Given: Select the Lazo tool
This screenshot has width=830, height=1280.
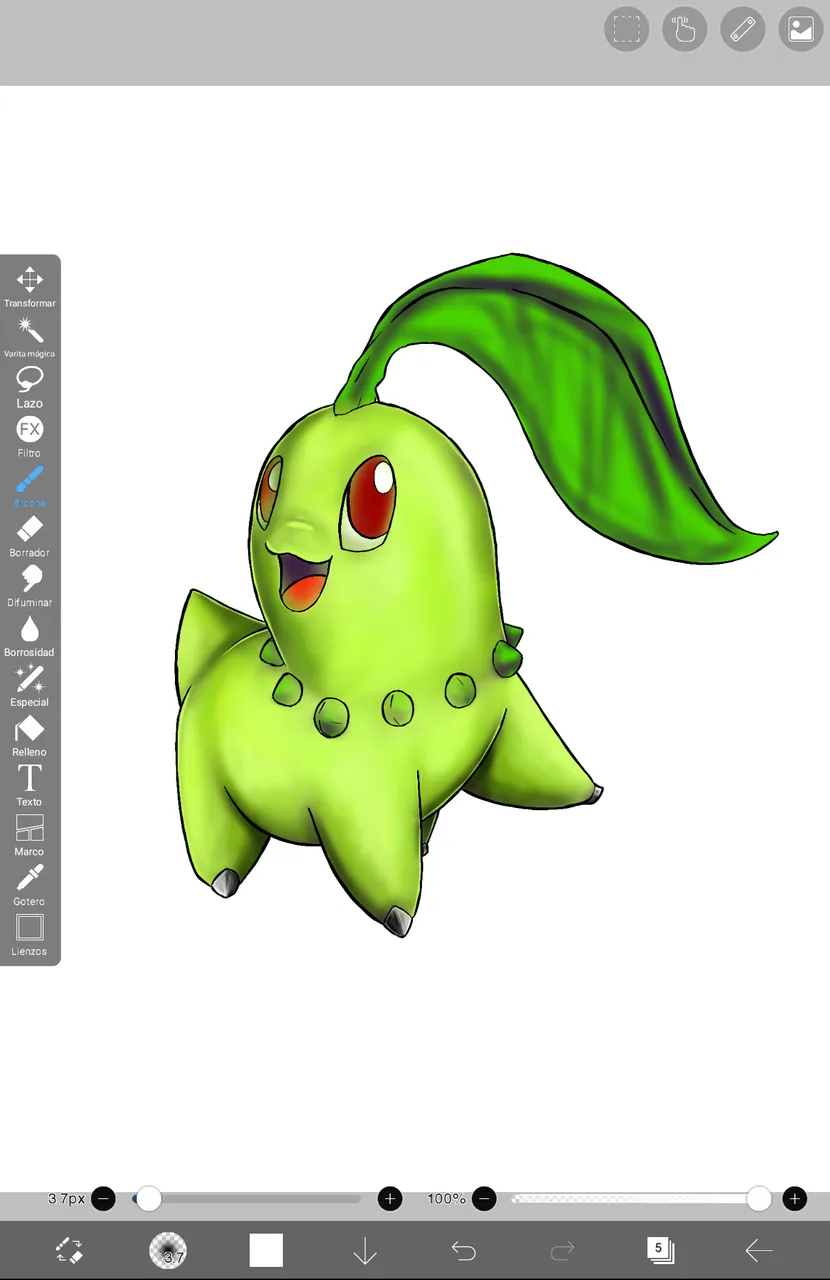Looking at the screenshot, I should [x=30, y=387].
